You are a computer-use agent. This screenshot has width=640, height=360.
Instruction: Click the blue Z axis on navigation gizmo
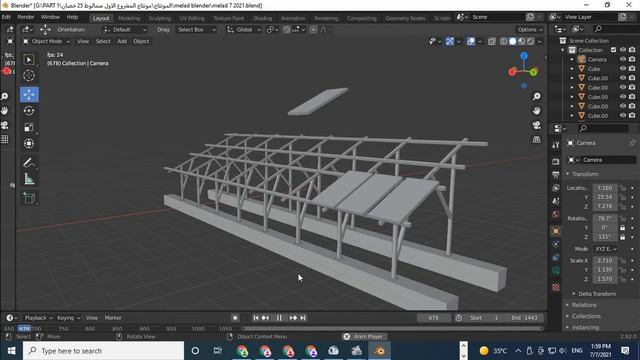coord(524,56)
